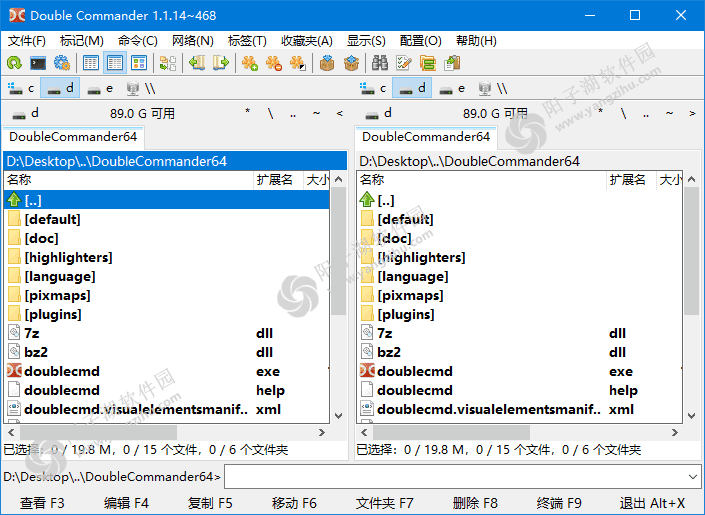Open left panel drive list button d
The width and height of the screenshot is (705, 515).
pos(26,113)
